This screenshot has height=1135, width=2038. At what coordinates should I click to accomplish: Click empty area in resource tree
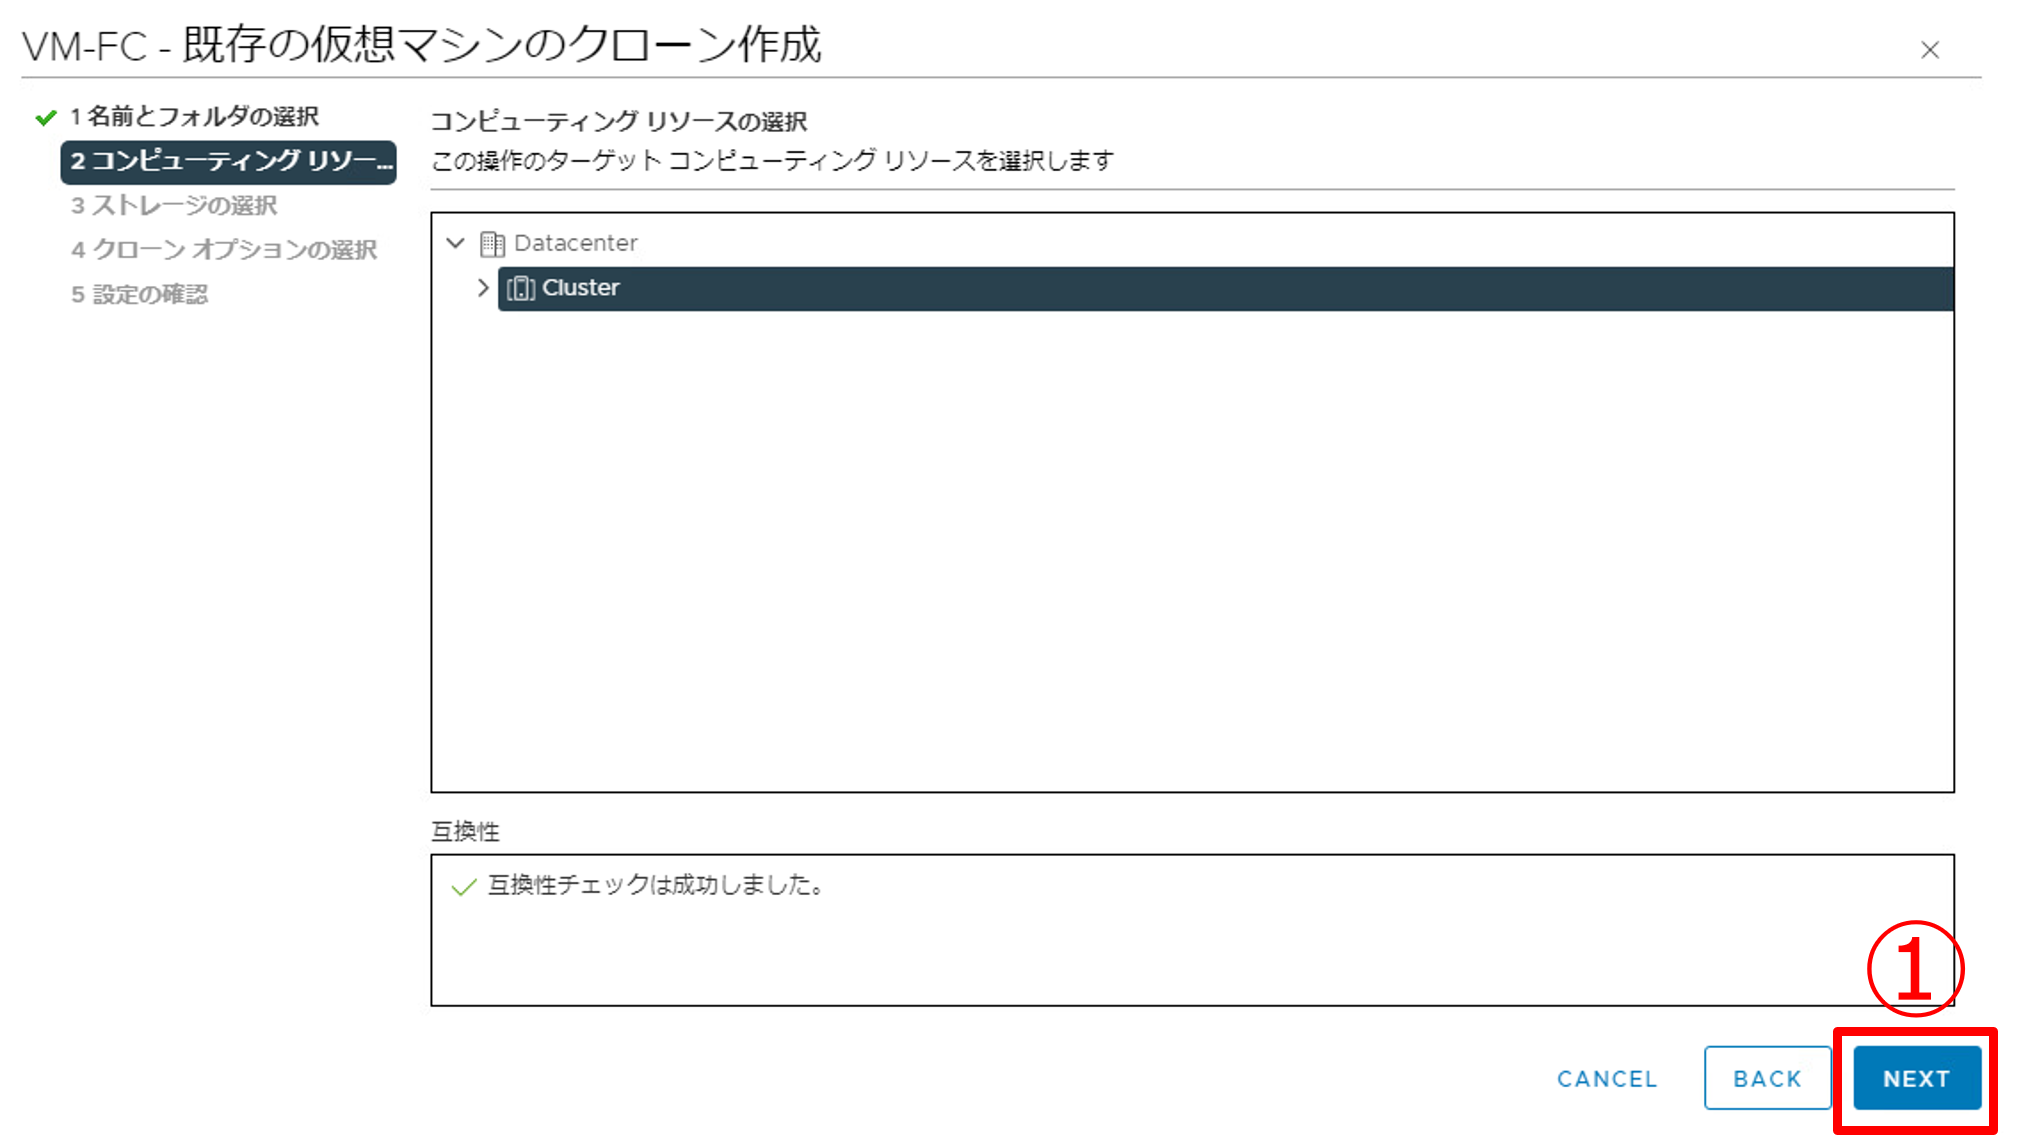pyautogui.click(x=1190, y=550)
